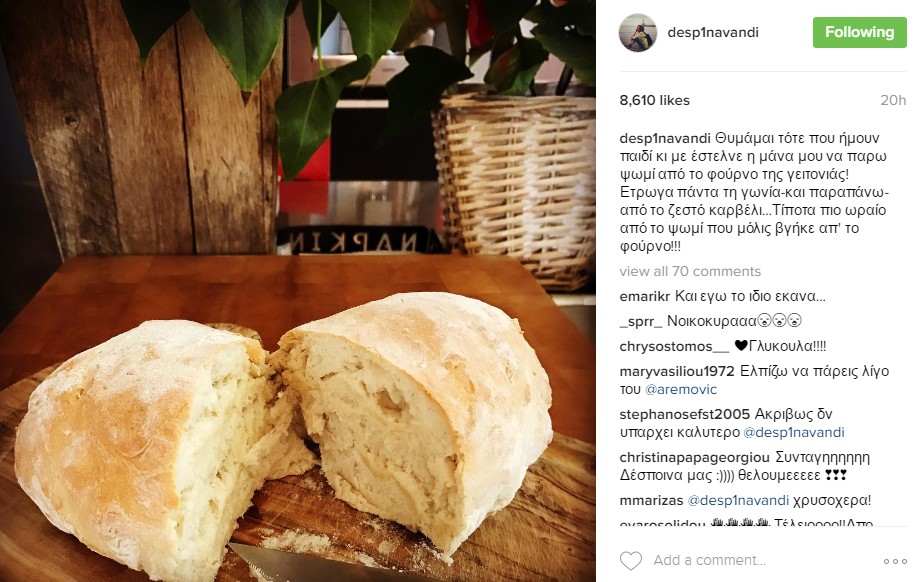Click the desp1navandi profile avatar
Image resolution: width=914 pixels, height=582 pixels.
click(x=638, y=33)
